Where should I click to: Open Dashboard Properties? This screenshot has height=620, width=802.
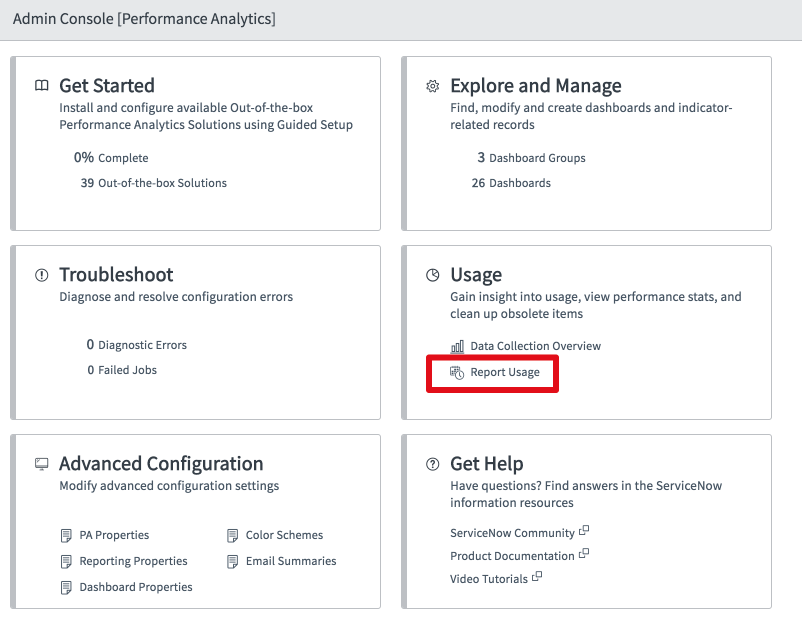click(x=136, y=587)
